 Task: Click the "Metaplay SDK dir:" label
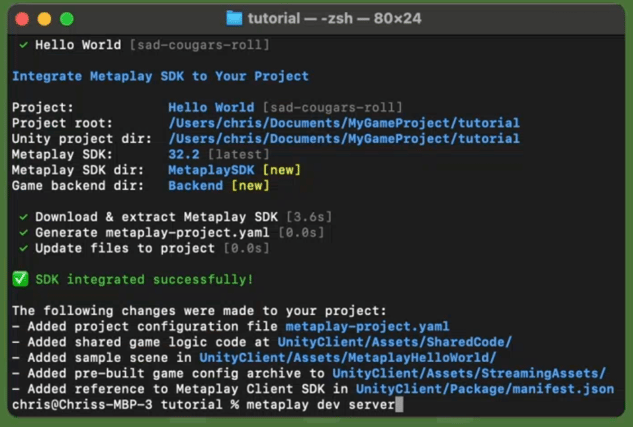(78, 170)
